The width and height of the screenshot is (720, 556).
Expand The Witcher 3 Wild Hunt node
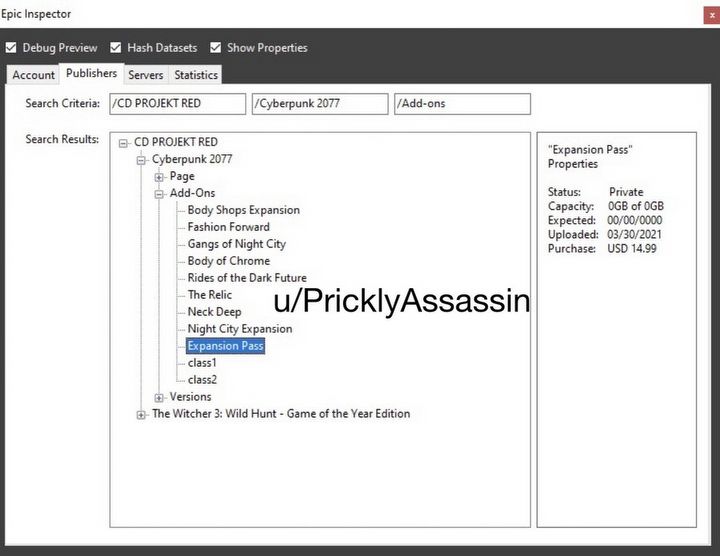(141, 414)
